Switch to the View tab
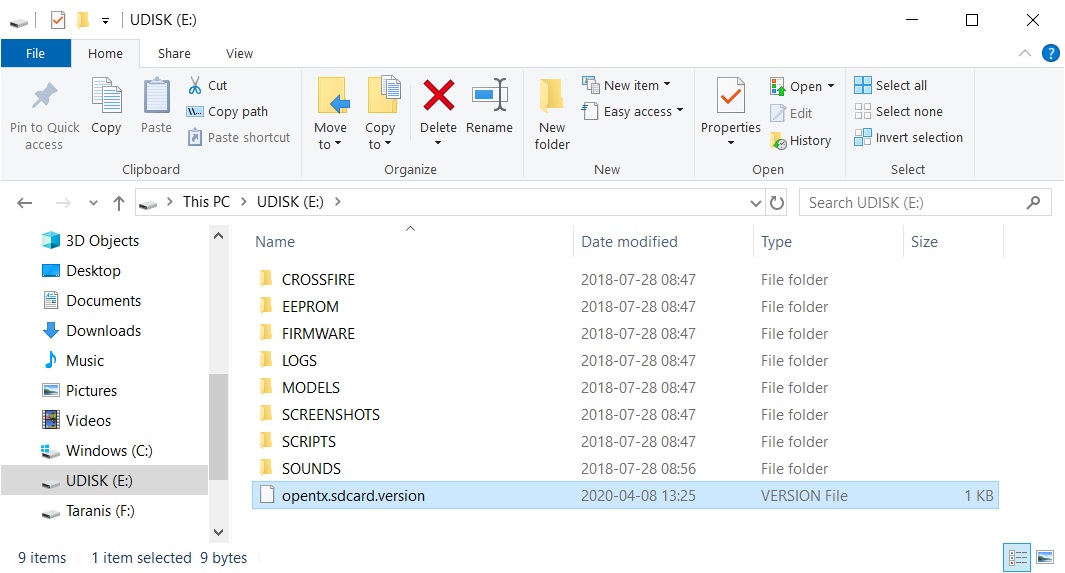The height and width of the screenshot is (573, 1065). (239, 53)
